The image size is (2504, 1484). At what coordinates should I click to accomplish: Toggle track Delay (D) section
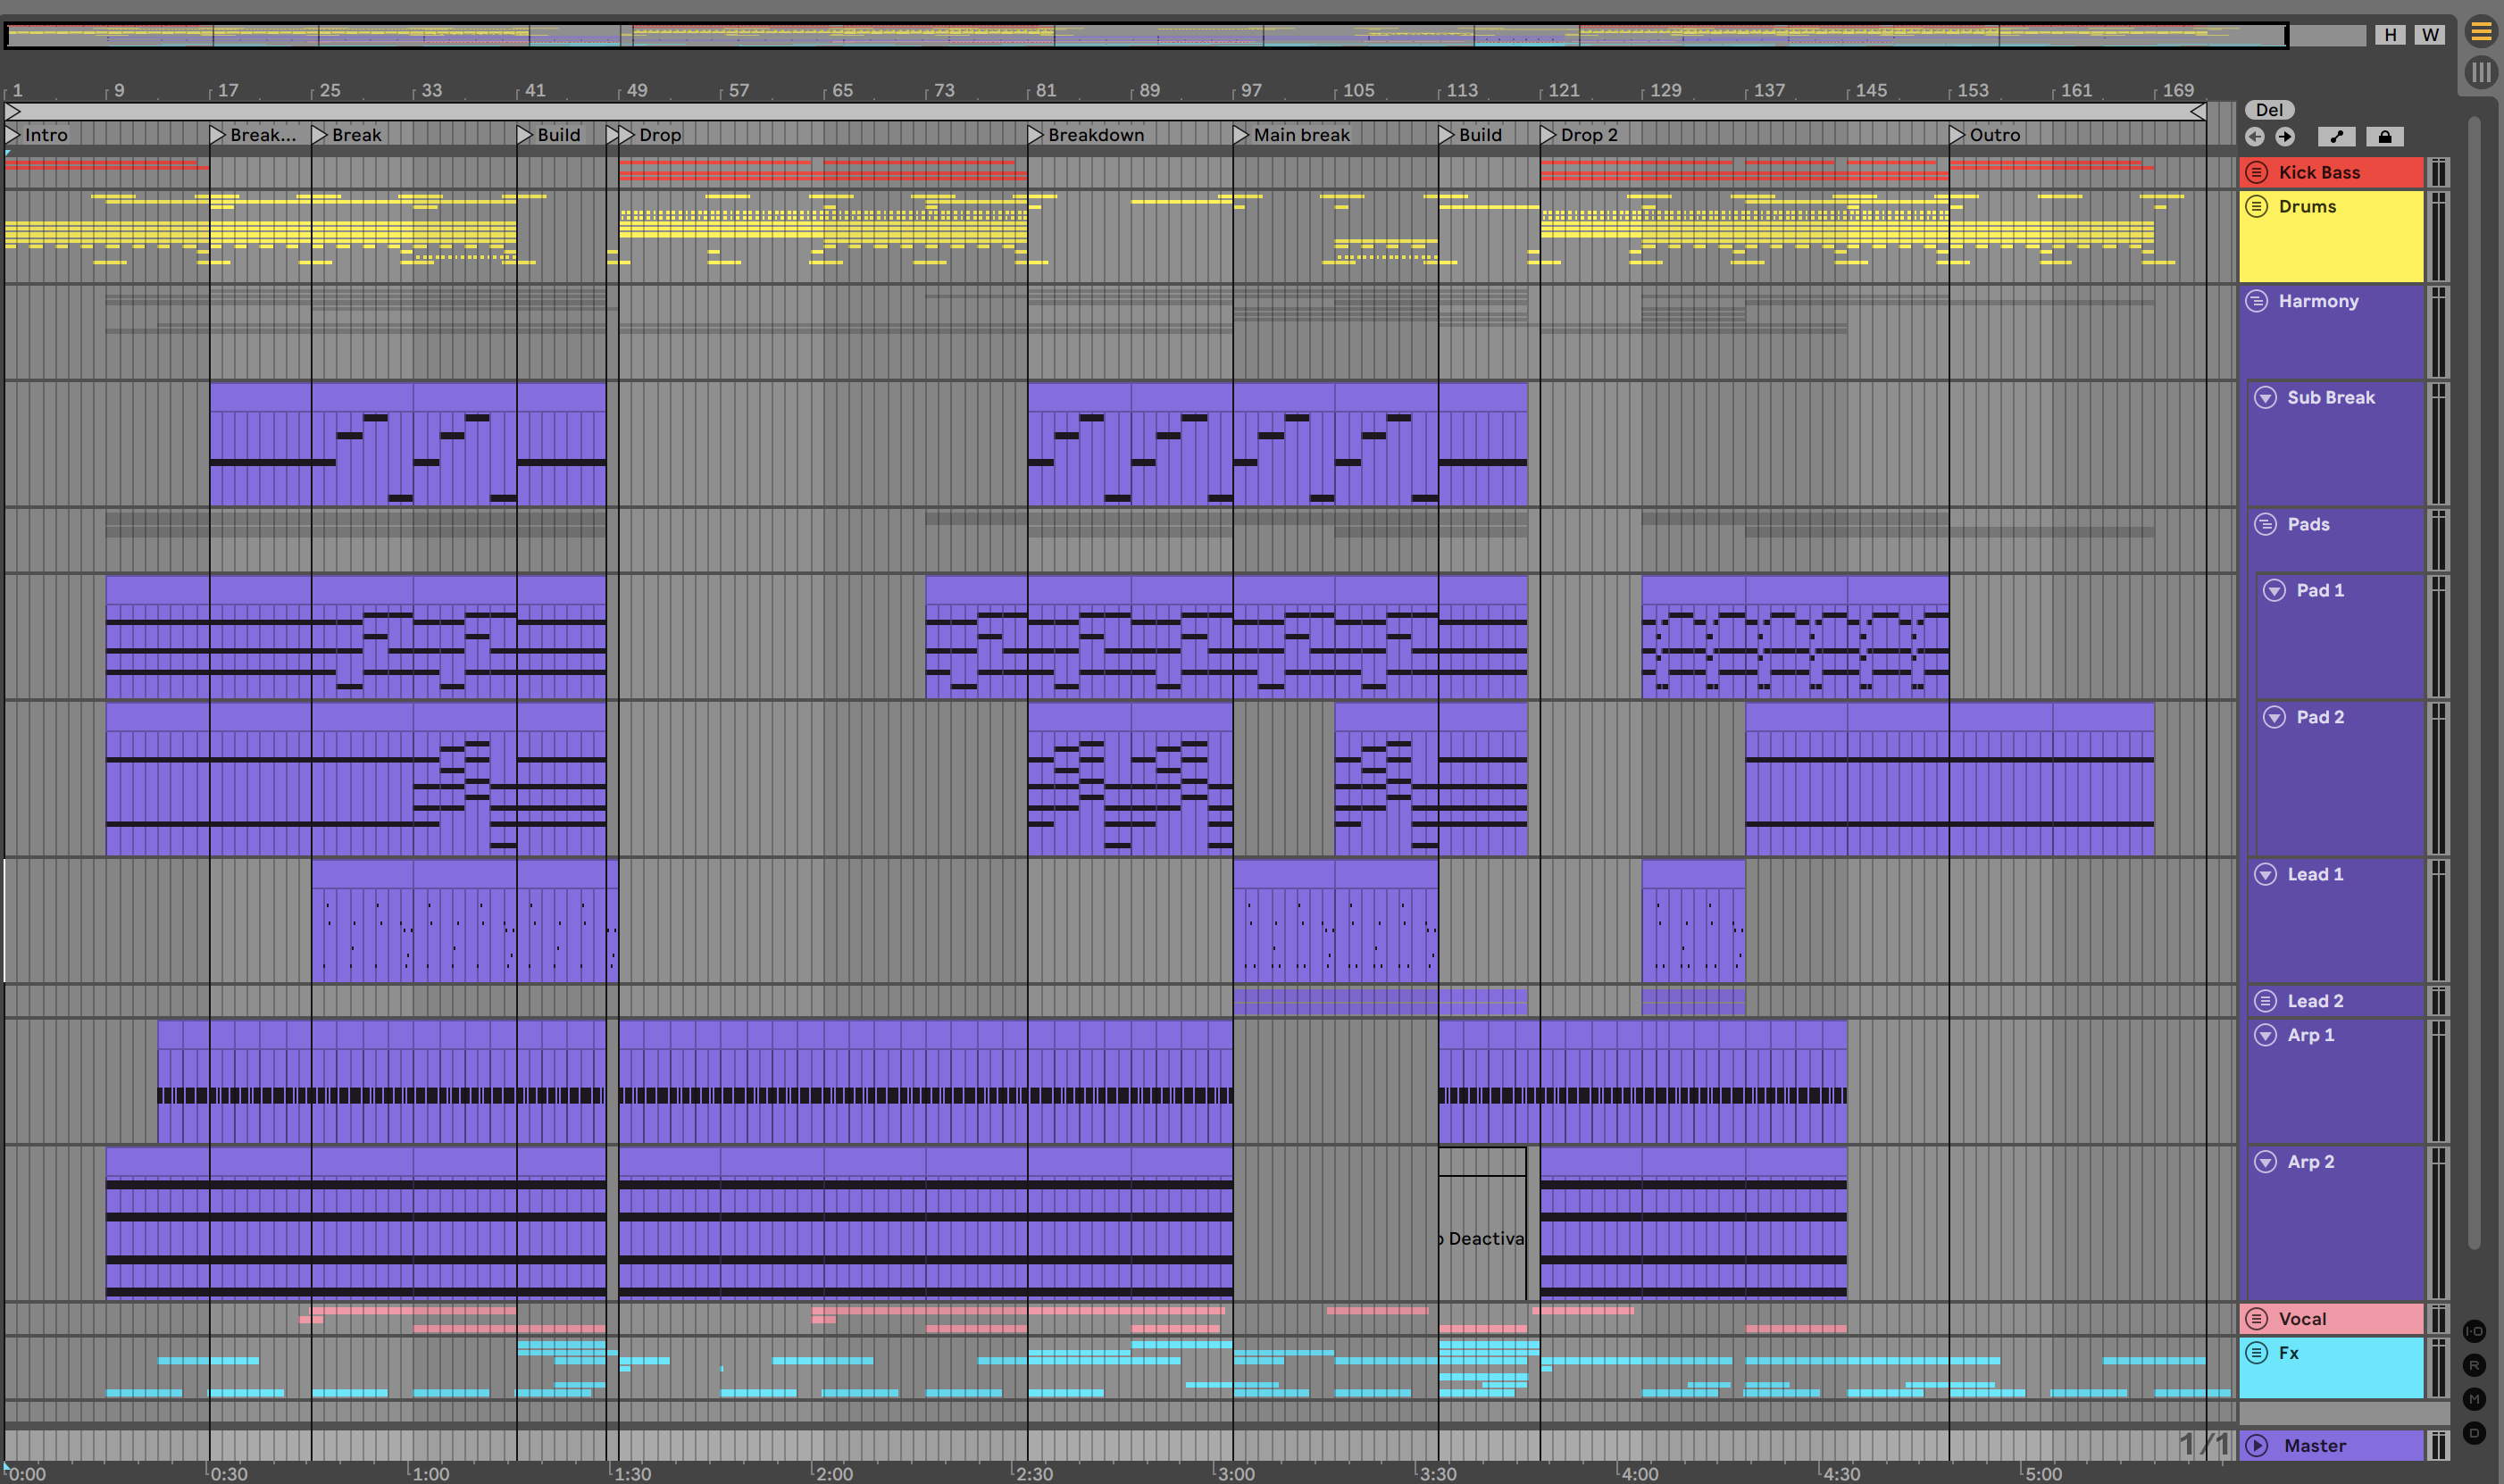pos(2474,1433)
